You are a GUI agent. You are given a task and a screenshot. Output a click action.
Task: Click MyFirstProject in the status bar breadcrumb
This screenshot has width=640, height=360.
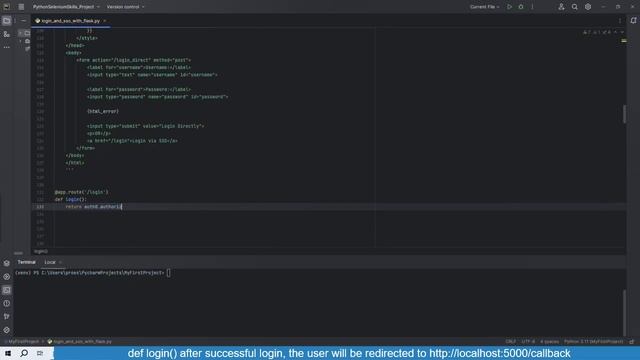click(24, 342)
